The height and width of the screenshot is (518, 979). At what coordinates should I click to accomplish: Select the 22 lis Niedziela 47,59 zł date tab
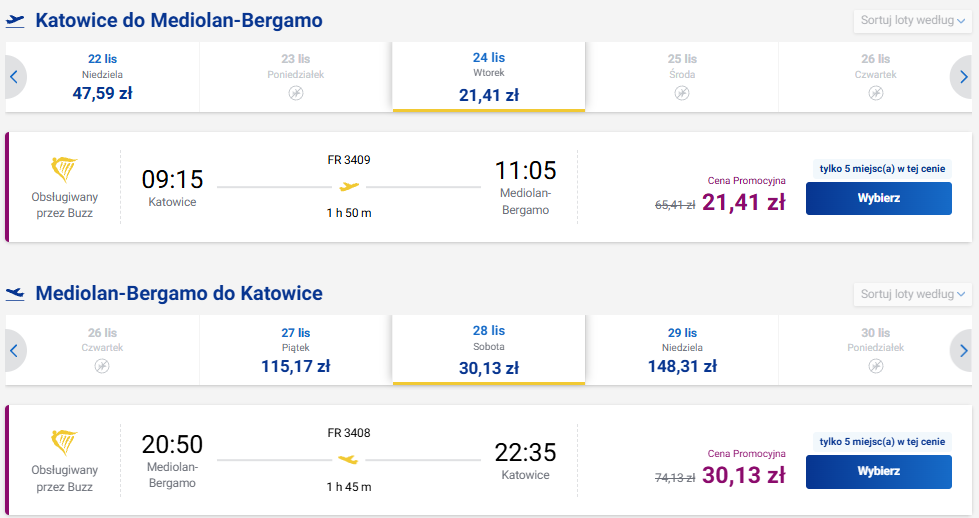[102, 77]
